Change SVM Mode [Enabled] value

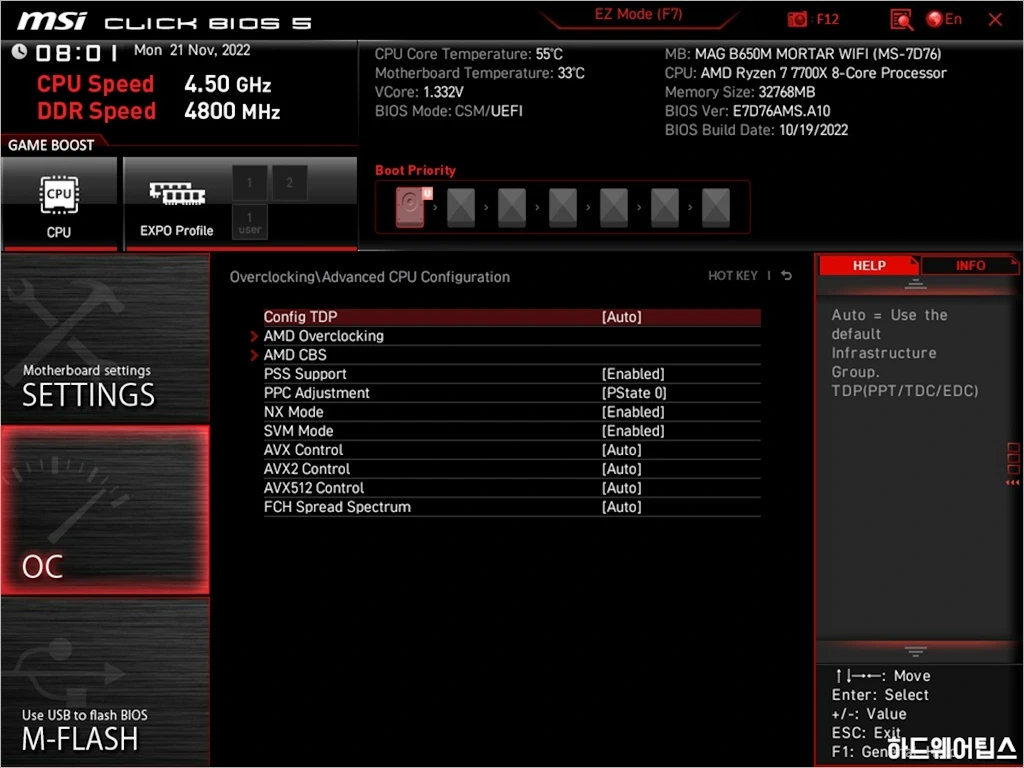point(633,430)
